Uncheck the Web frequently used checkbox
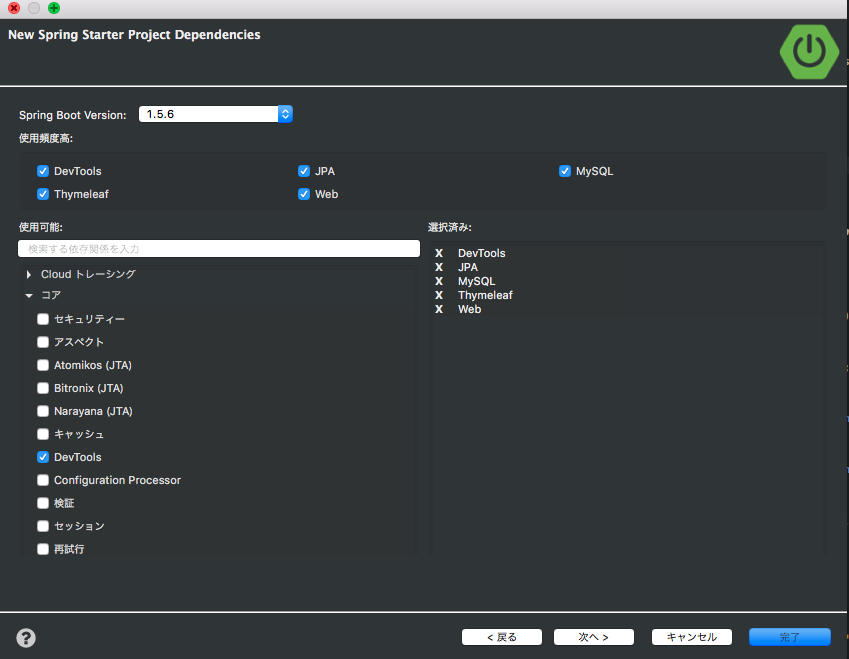 pos(304,194)
